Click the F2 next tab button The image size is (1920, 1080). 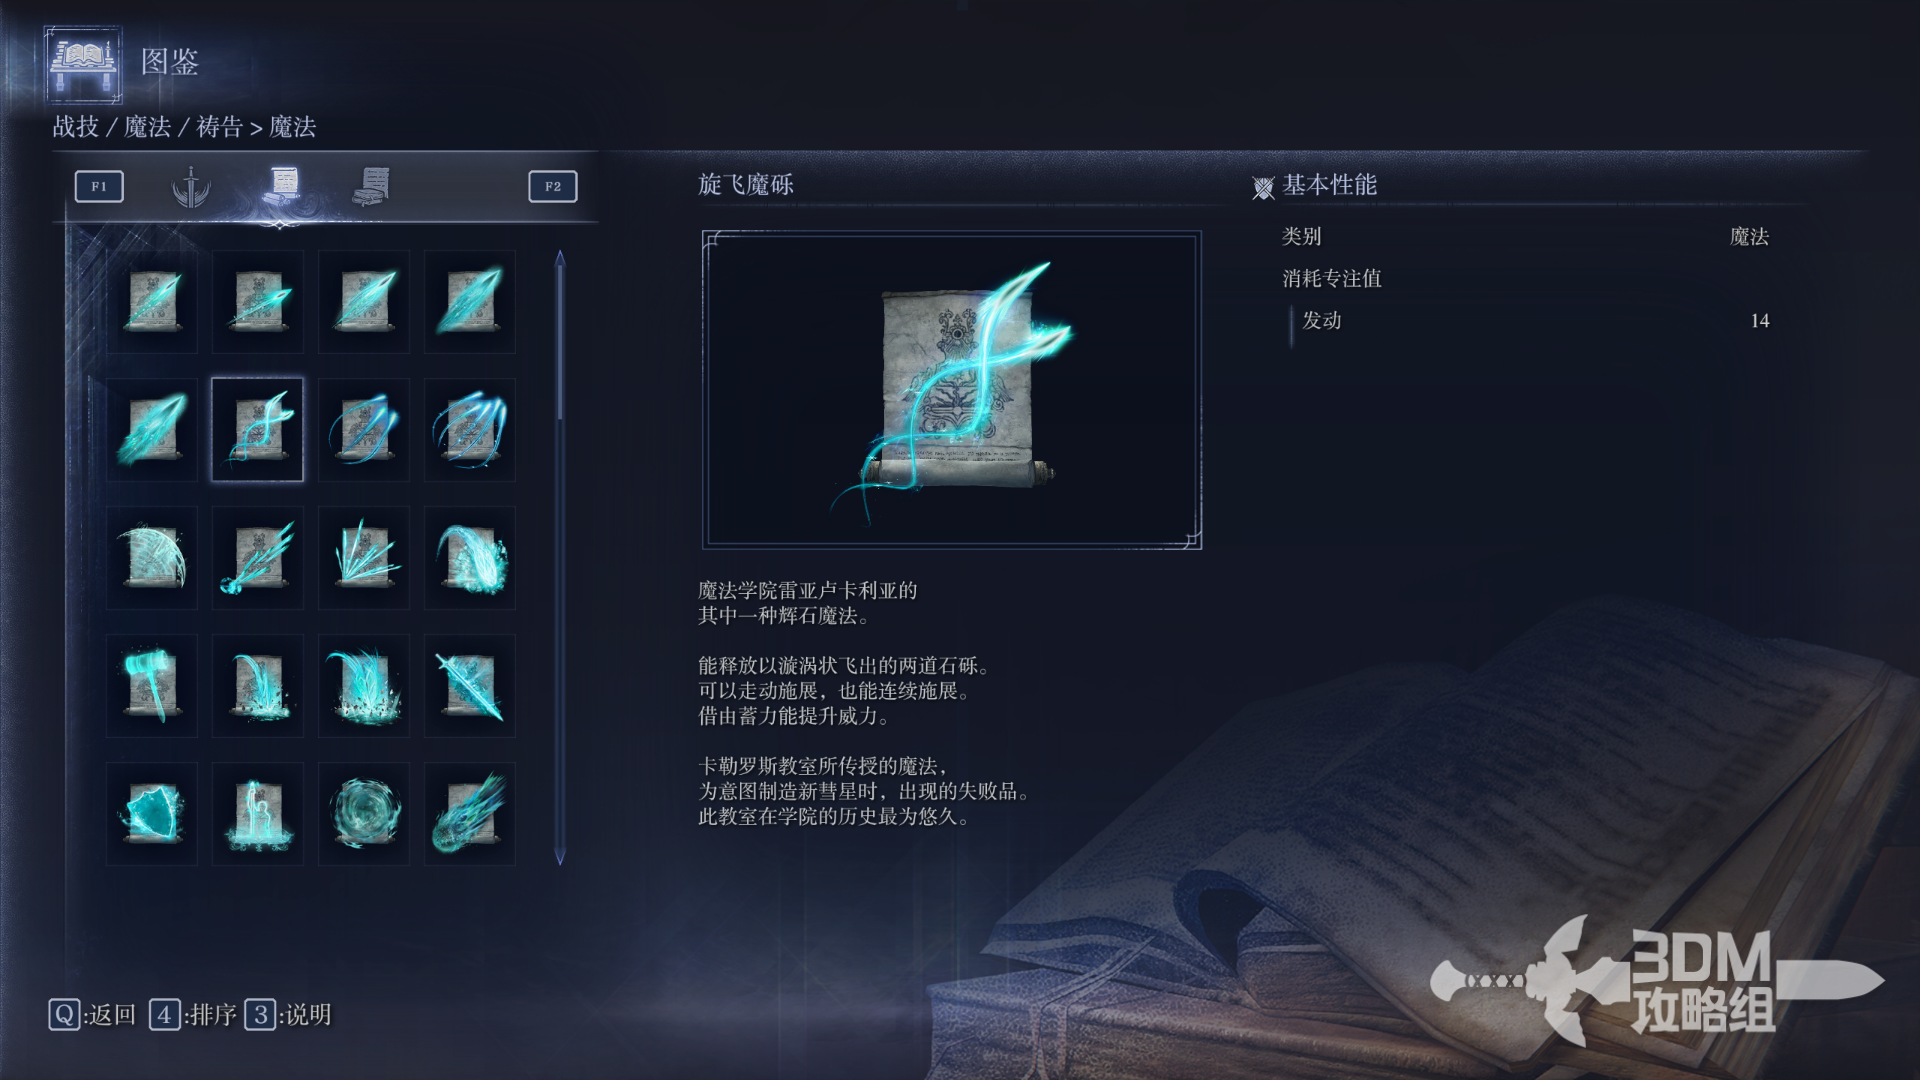[553, 186]
